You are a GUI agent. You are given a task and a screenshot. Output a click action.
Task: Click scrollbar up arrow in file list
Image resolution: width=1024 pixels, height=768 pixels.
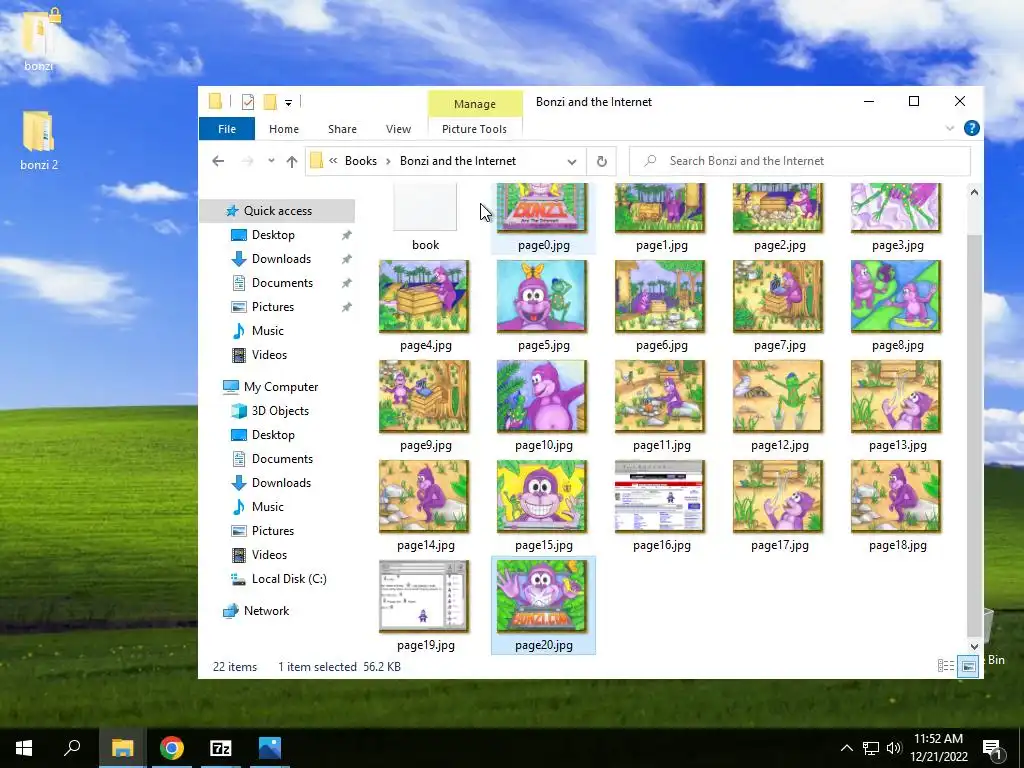[974, 192]
